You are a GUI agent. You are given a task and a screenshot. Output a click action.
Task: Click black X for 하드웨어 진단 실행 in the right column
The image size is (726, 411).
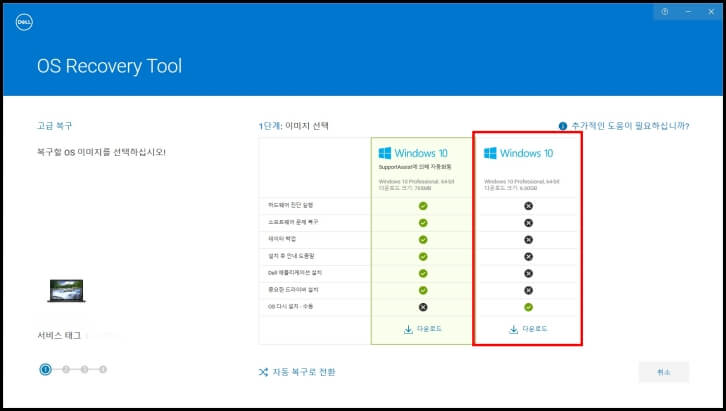pyautogui.click(x=528, y=206)
